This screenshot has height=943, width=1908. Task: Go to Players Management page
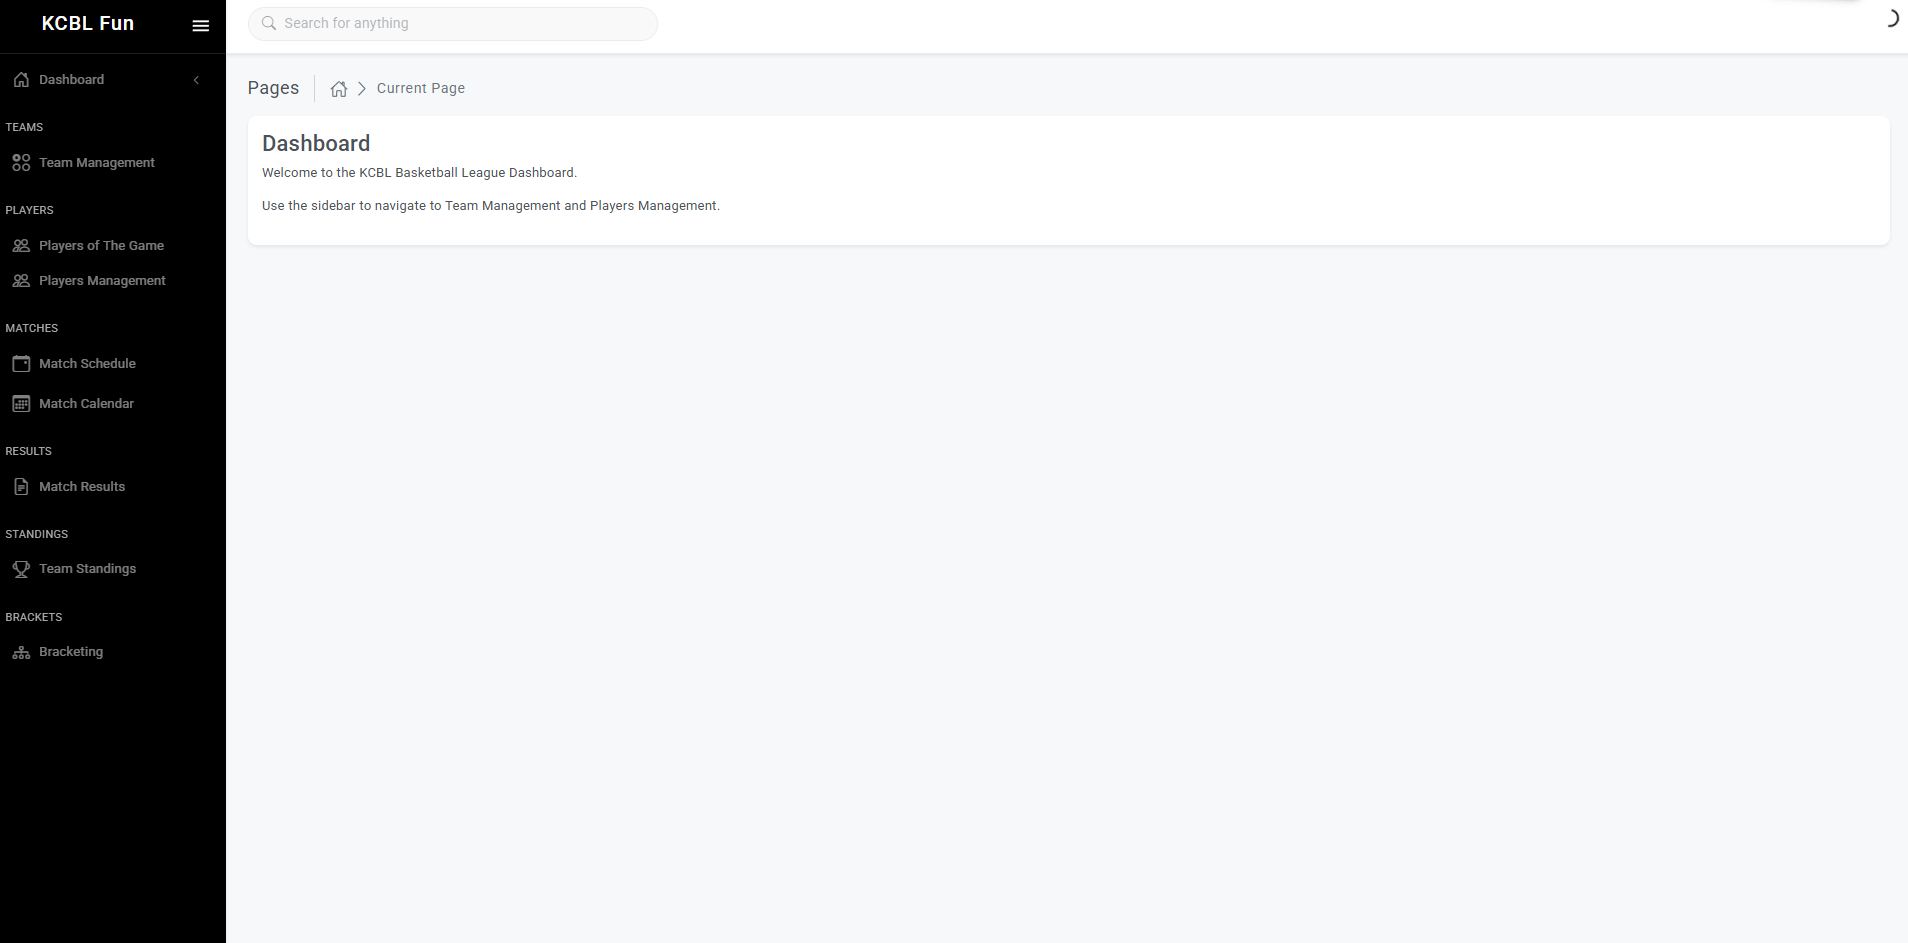102,281
